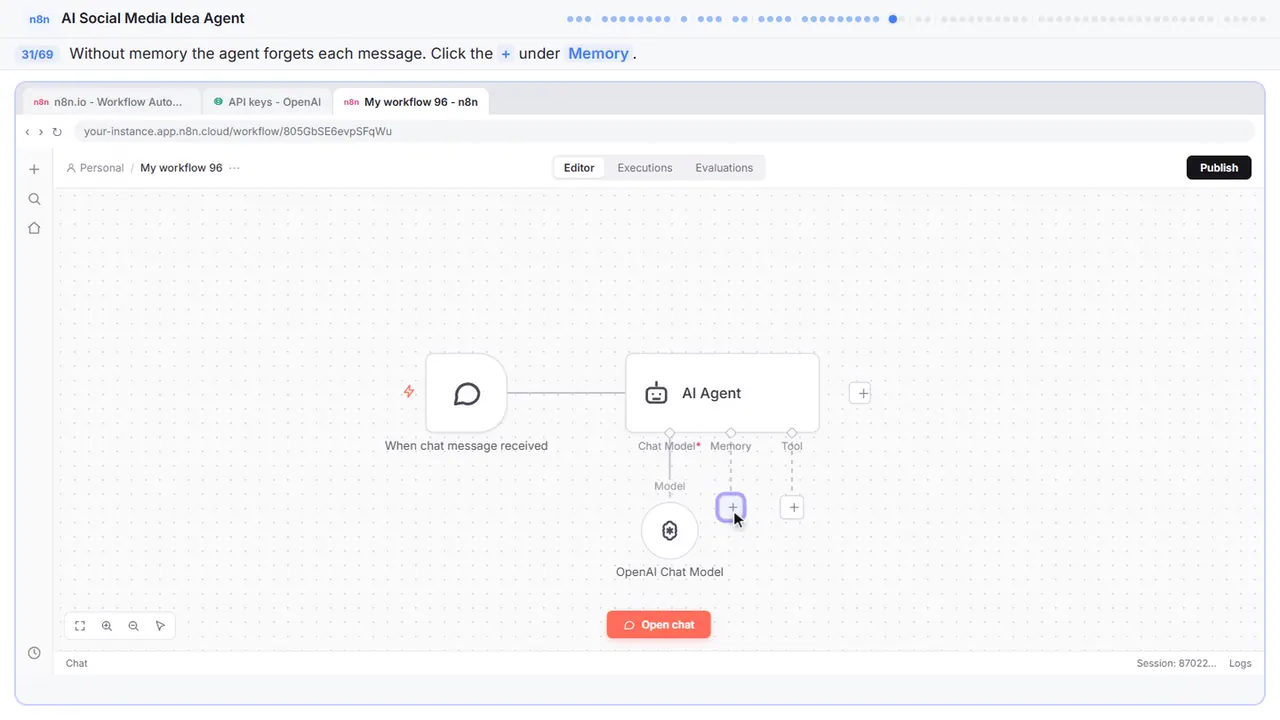Open workflow options ellipsis menu

tap(235, 168)
